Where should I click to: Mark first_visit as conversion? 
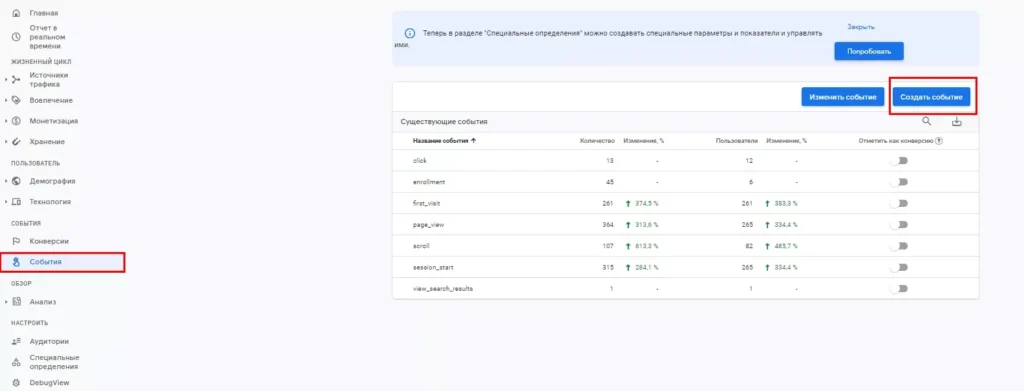tap(899, 203)
